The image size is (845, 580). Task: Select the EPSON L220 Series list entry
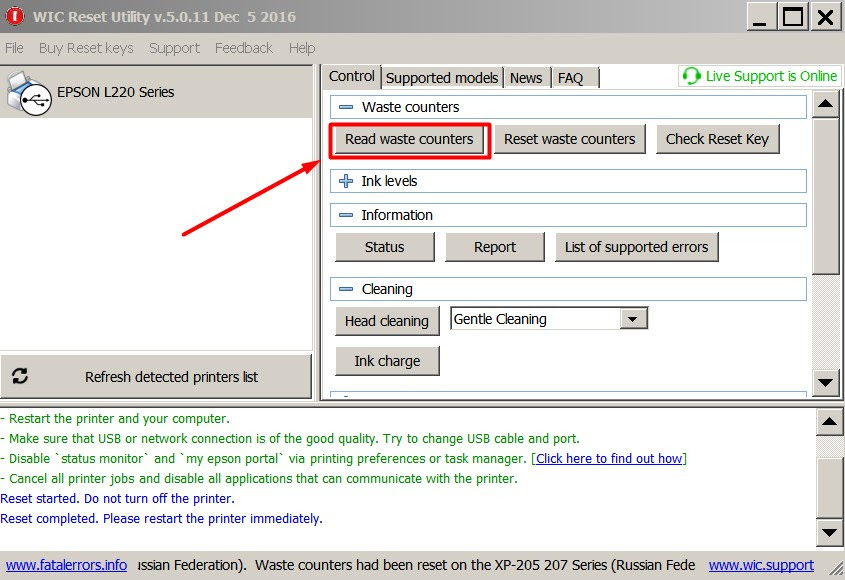tap(156, 92)
